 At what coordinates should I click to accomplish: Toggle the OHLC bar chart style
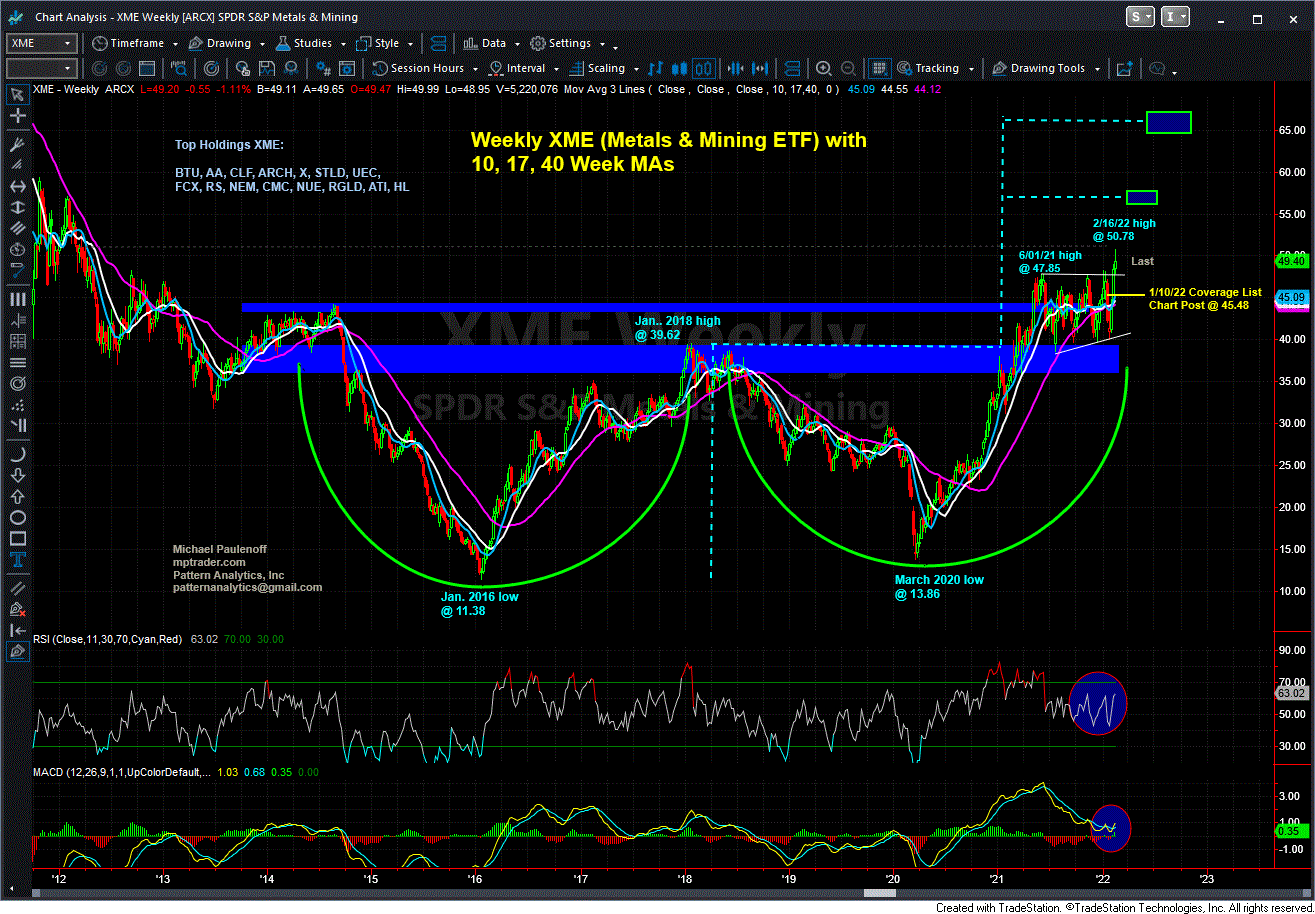click(655, 68)
